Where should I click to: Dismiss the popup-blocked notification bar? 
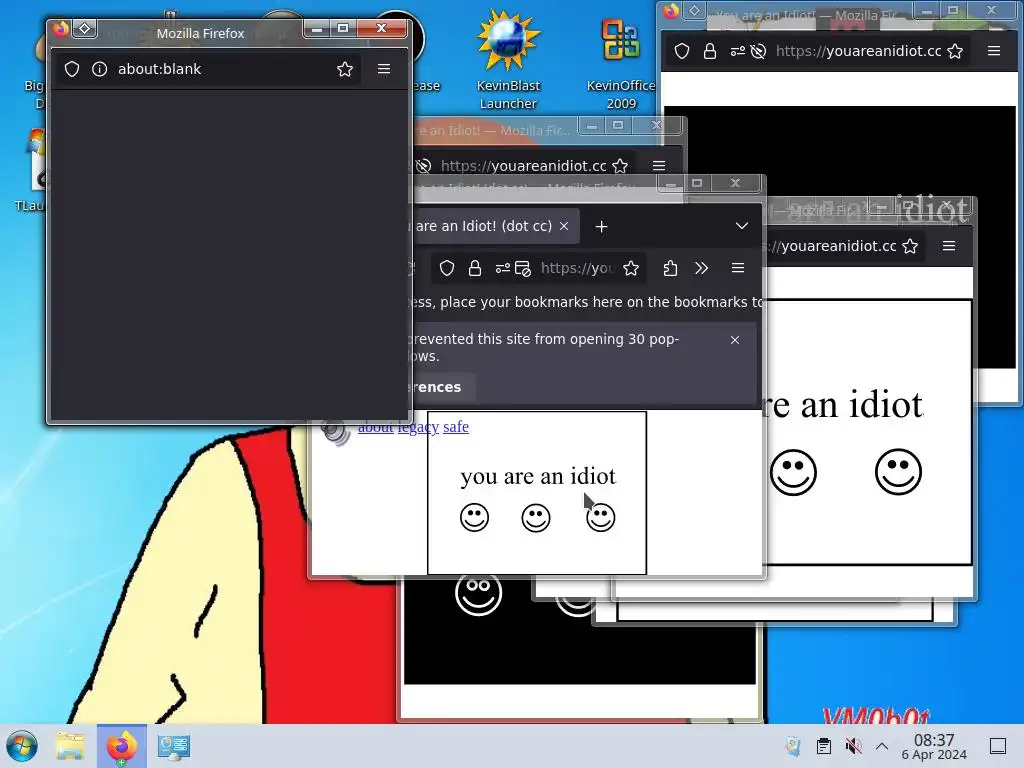pos(735,340)
